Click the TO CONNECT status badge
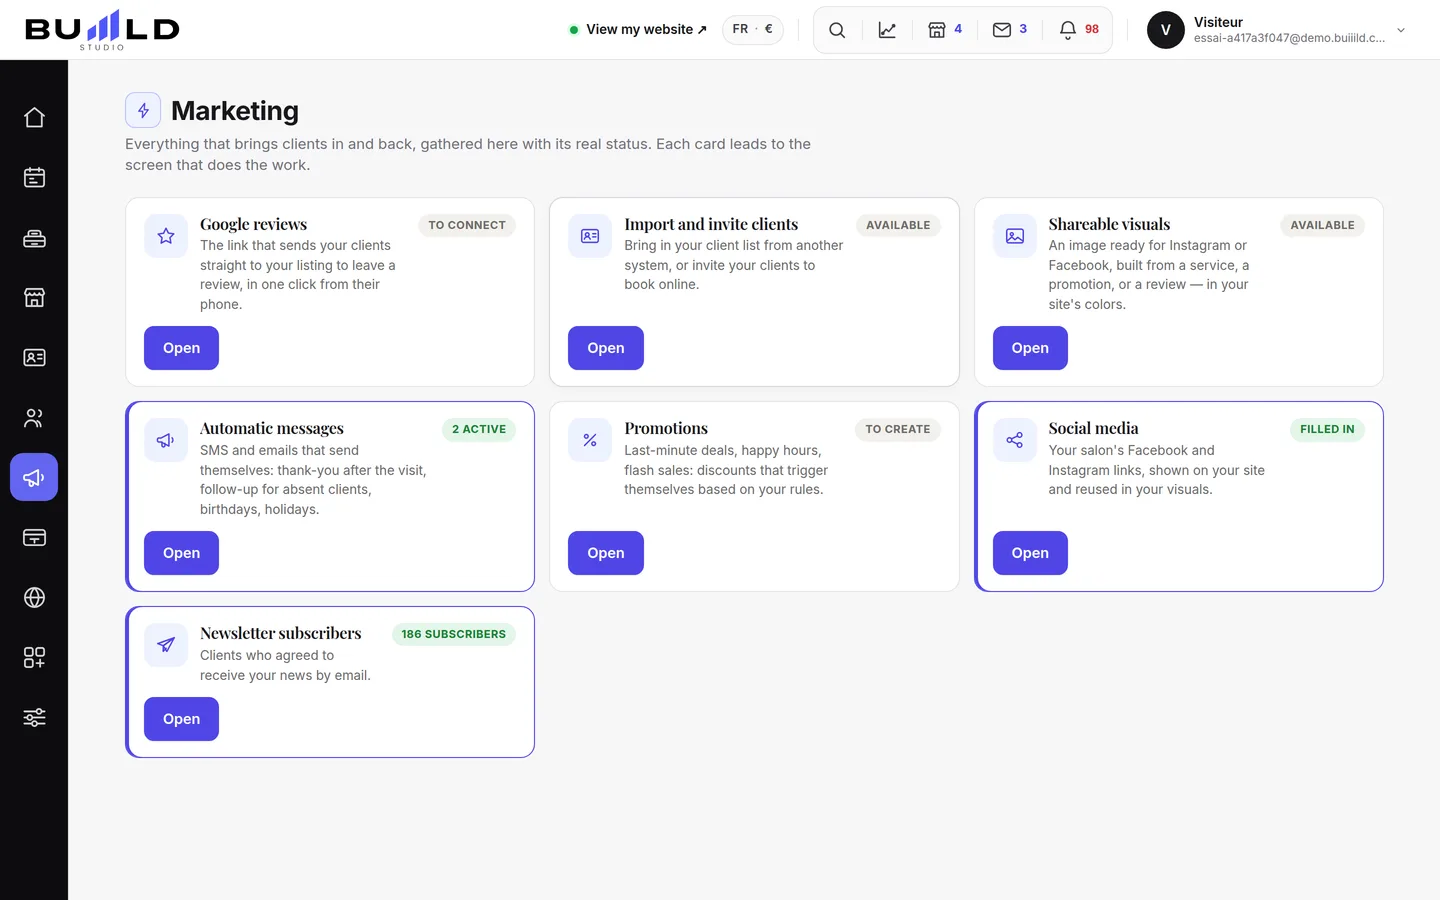 (467, 225)
